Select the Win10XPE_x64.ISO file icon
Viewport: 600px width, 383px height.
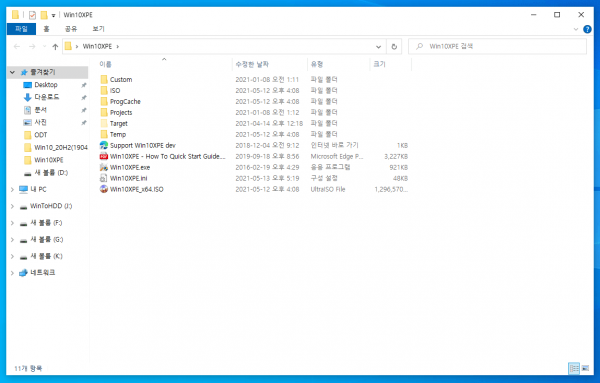104,189
